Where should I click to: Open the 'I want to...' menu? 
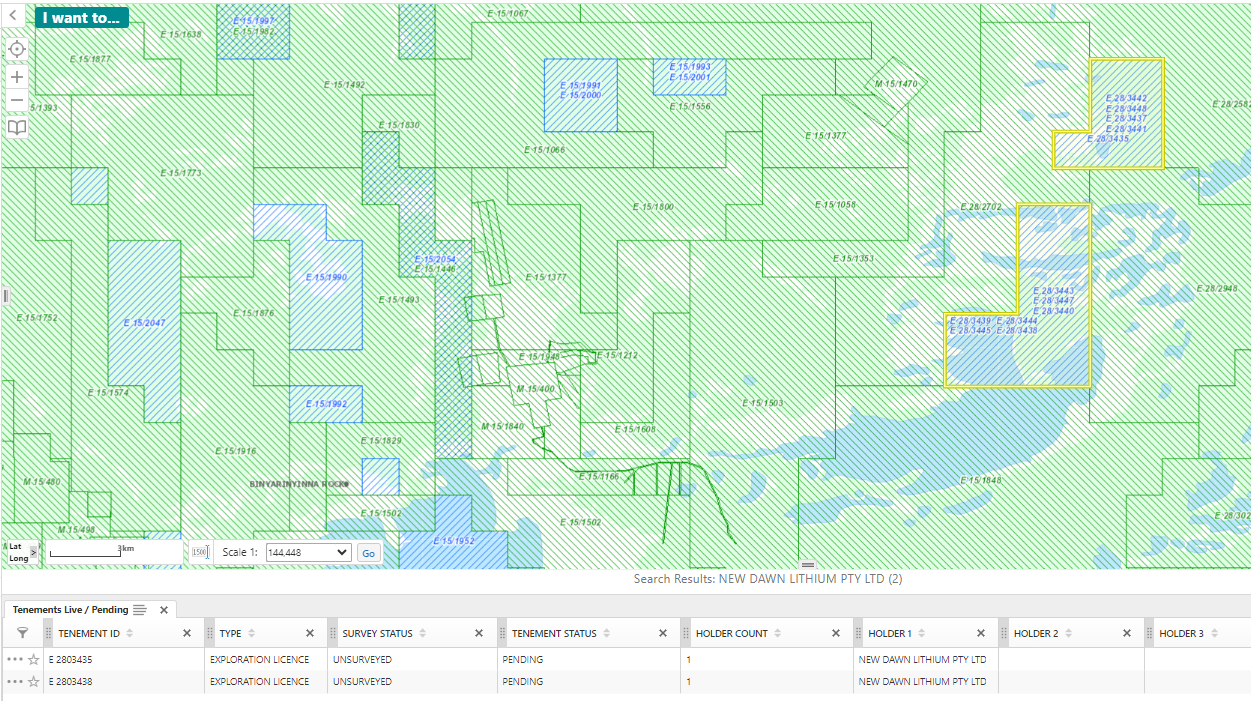(82, 17)
